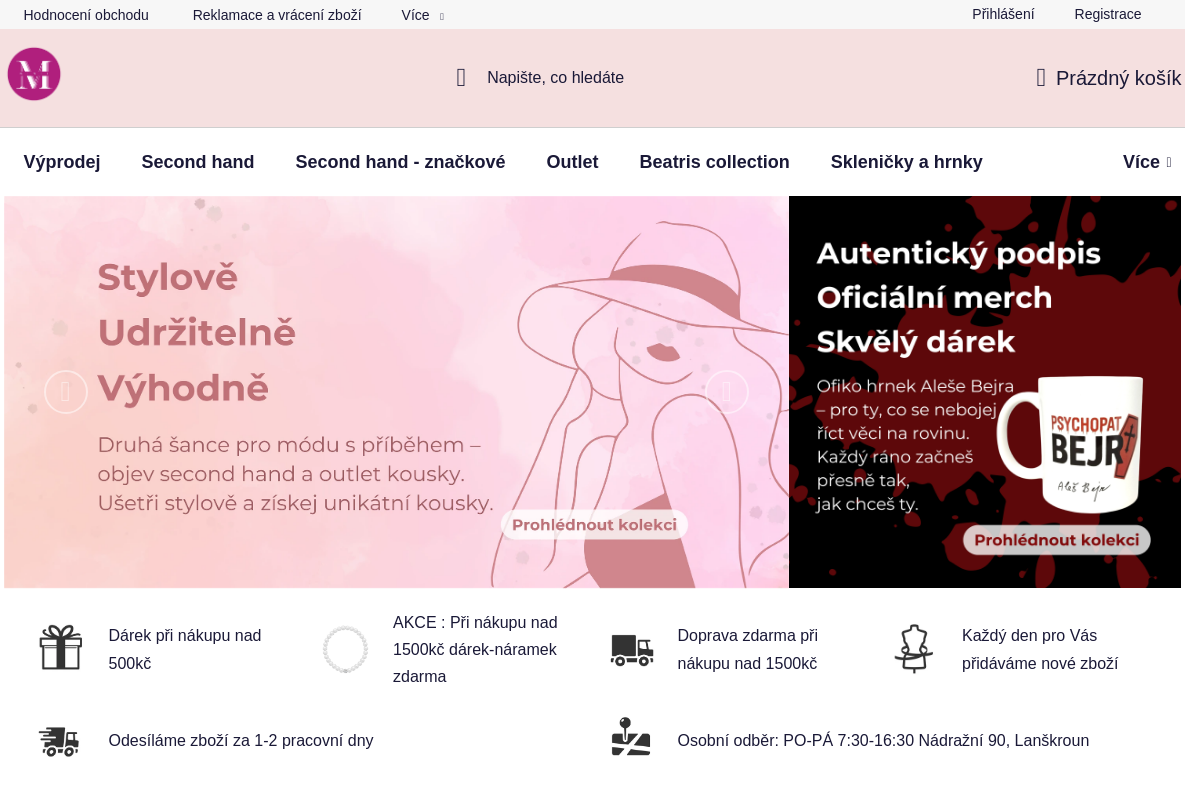Click the bracelet icon in the AKCE banner
Image resolution: width=1200 pixels, height=800 pixels.
345,649
